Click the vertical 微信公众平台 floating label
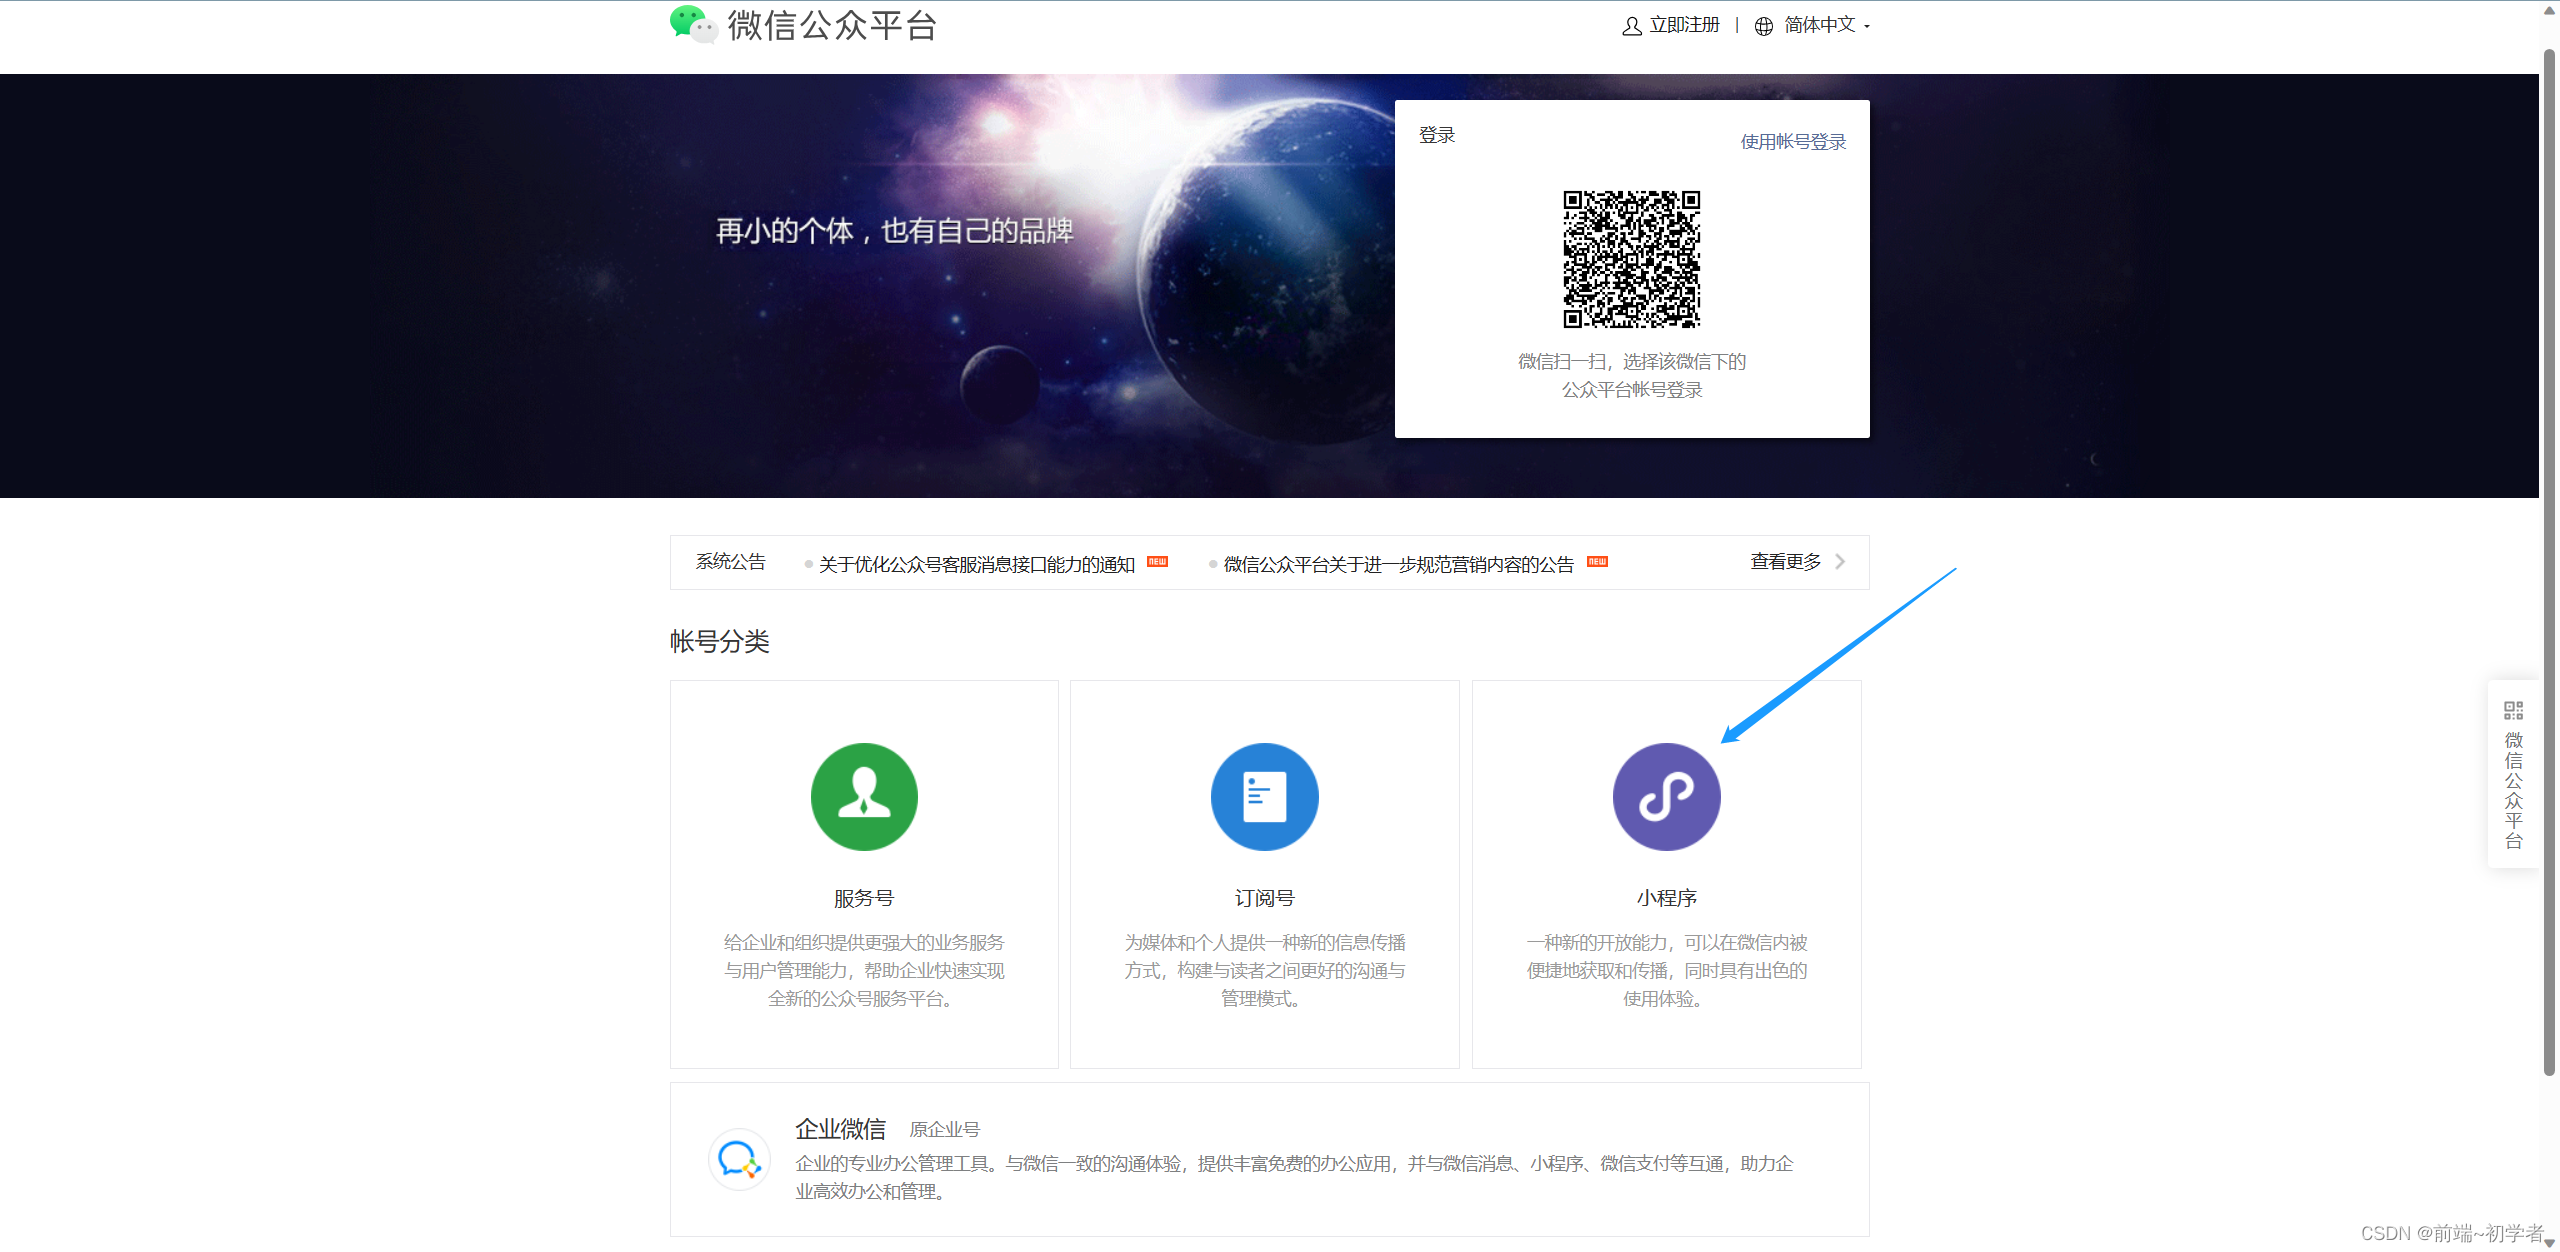The image size is (2560, 1252). (x=2514, y=790)
